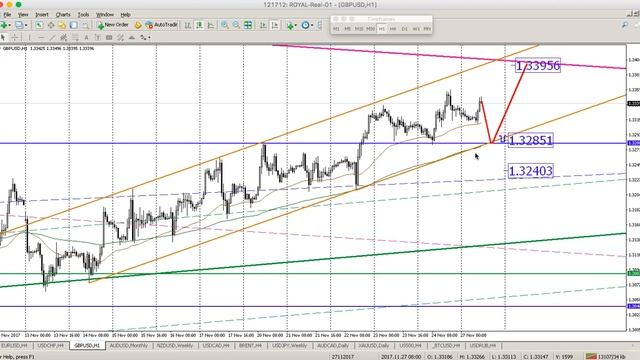640x360 pixels.
Task: Draw a vertical line
Action: tap(29, 37)
